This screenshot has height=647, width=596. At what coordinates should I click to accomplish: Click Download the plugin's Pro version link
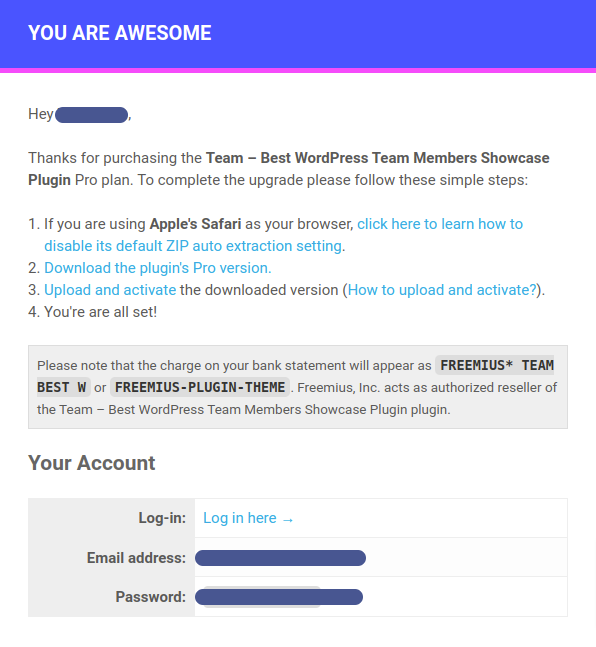point(158,268)
